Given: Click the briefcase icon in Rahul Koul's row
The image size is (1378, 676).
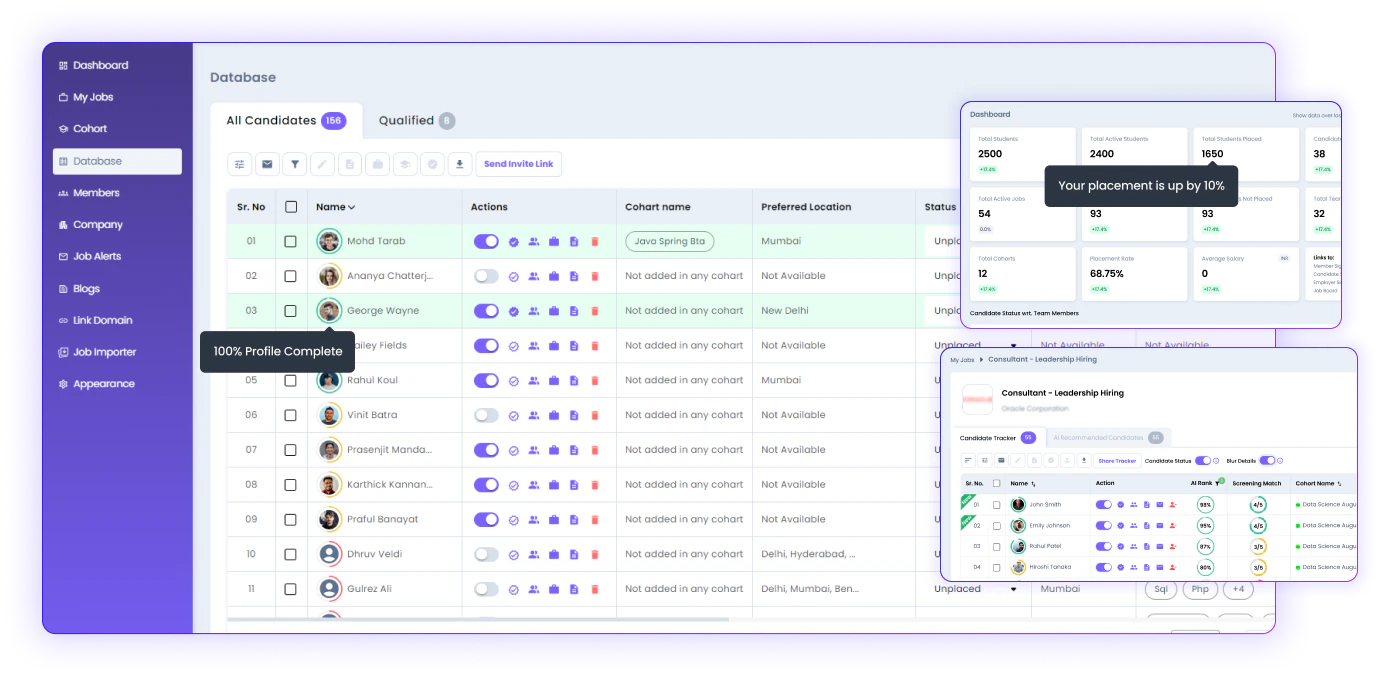Looking at the screenshot, I should 554,380.
